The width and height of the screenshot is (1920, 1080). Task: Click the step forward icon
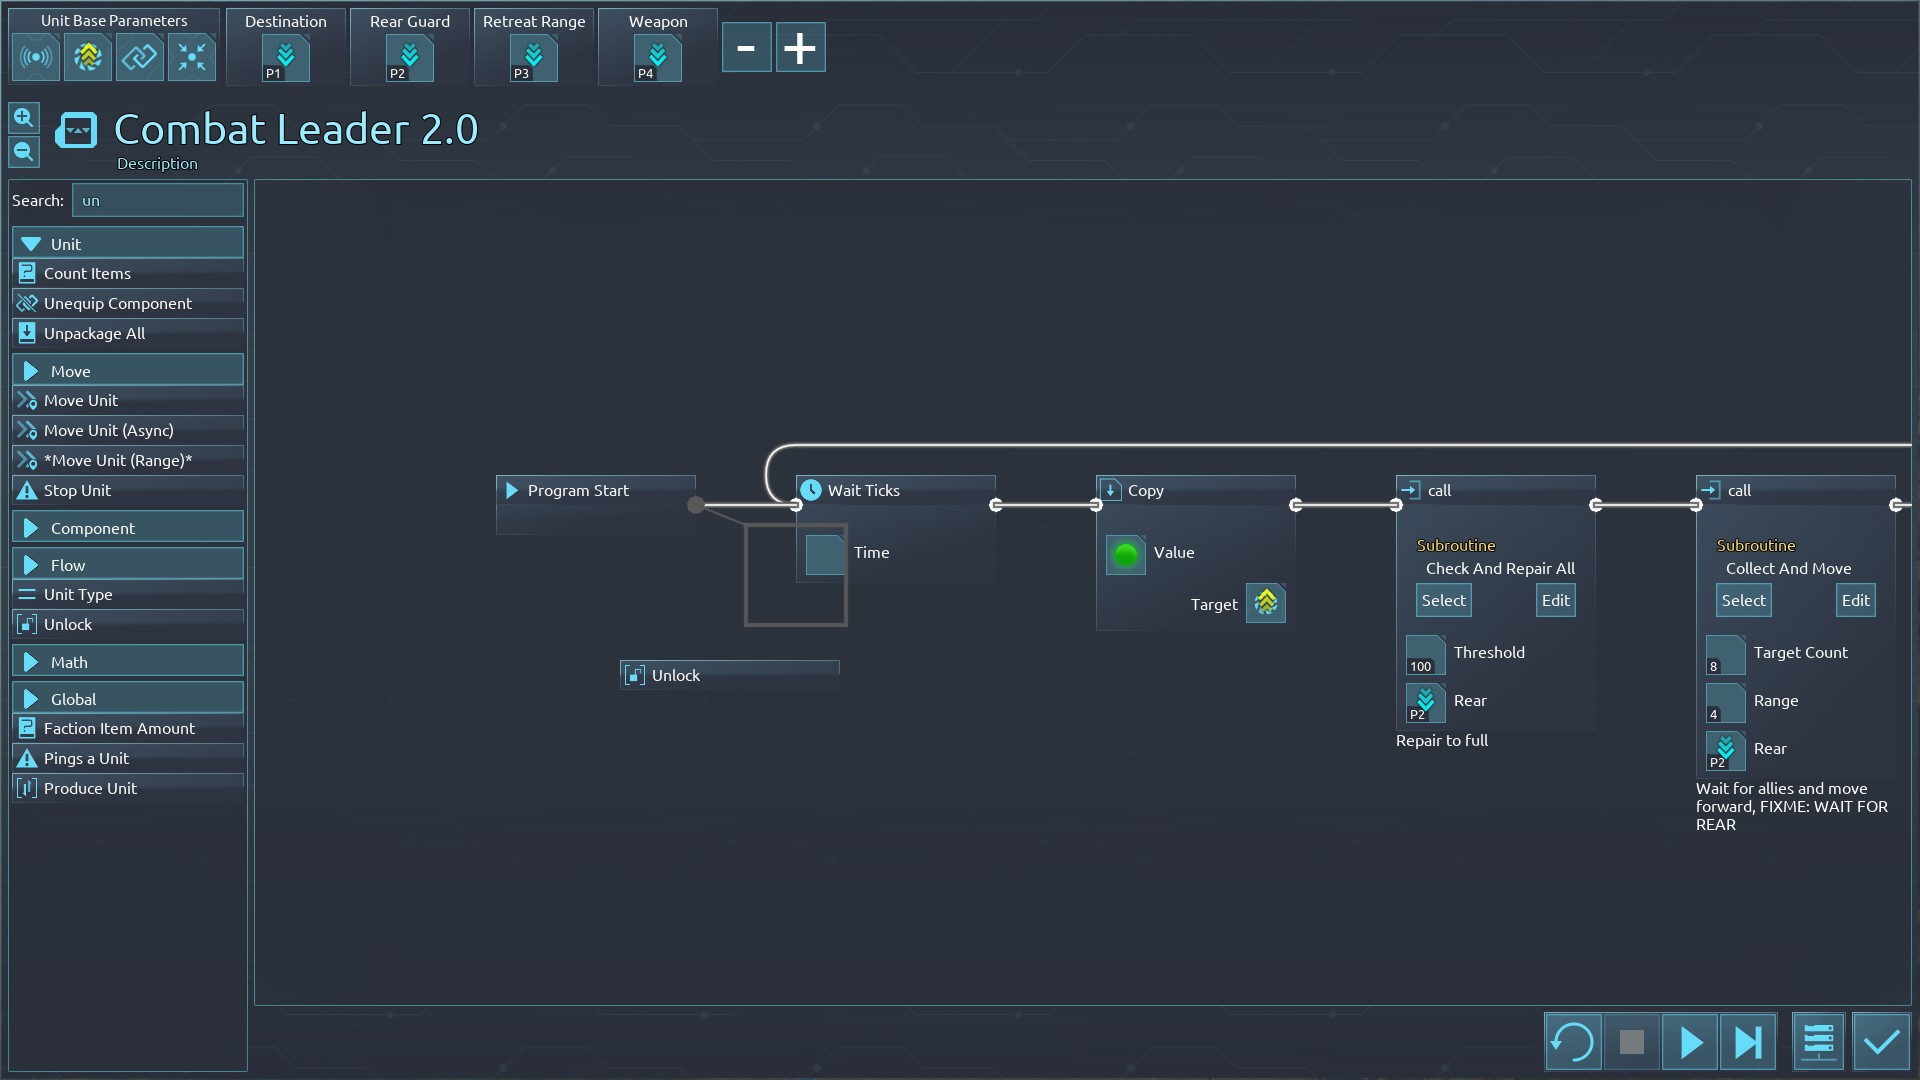(1748, 1042)
